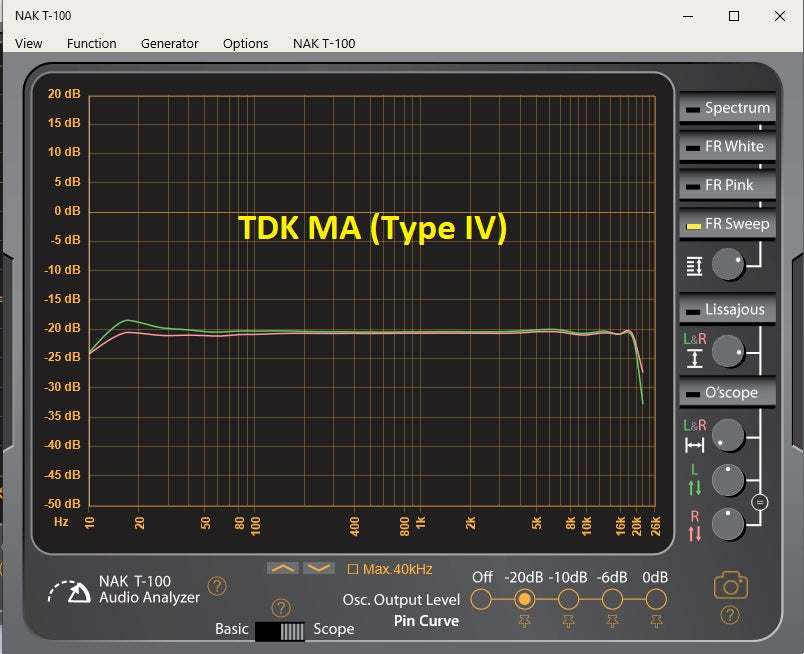Click the sweep vertical scale icon
Image resolution: width=804 pixels, height=654 pixels.
click(x=694, y=266)
